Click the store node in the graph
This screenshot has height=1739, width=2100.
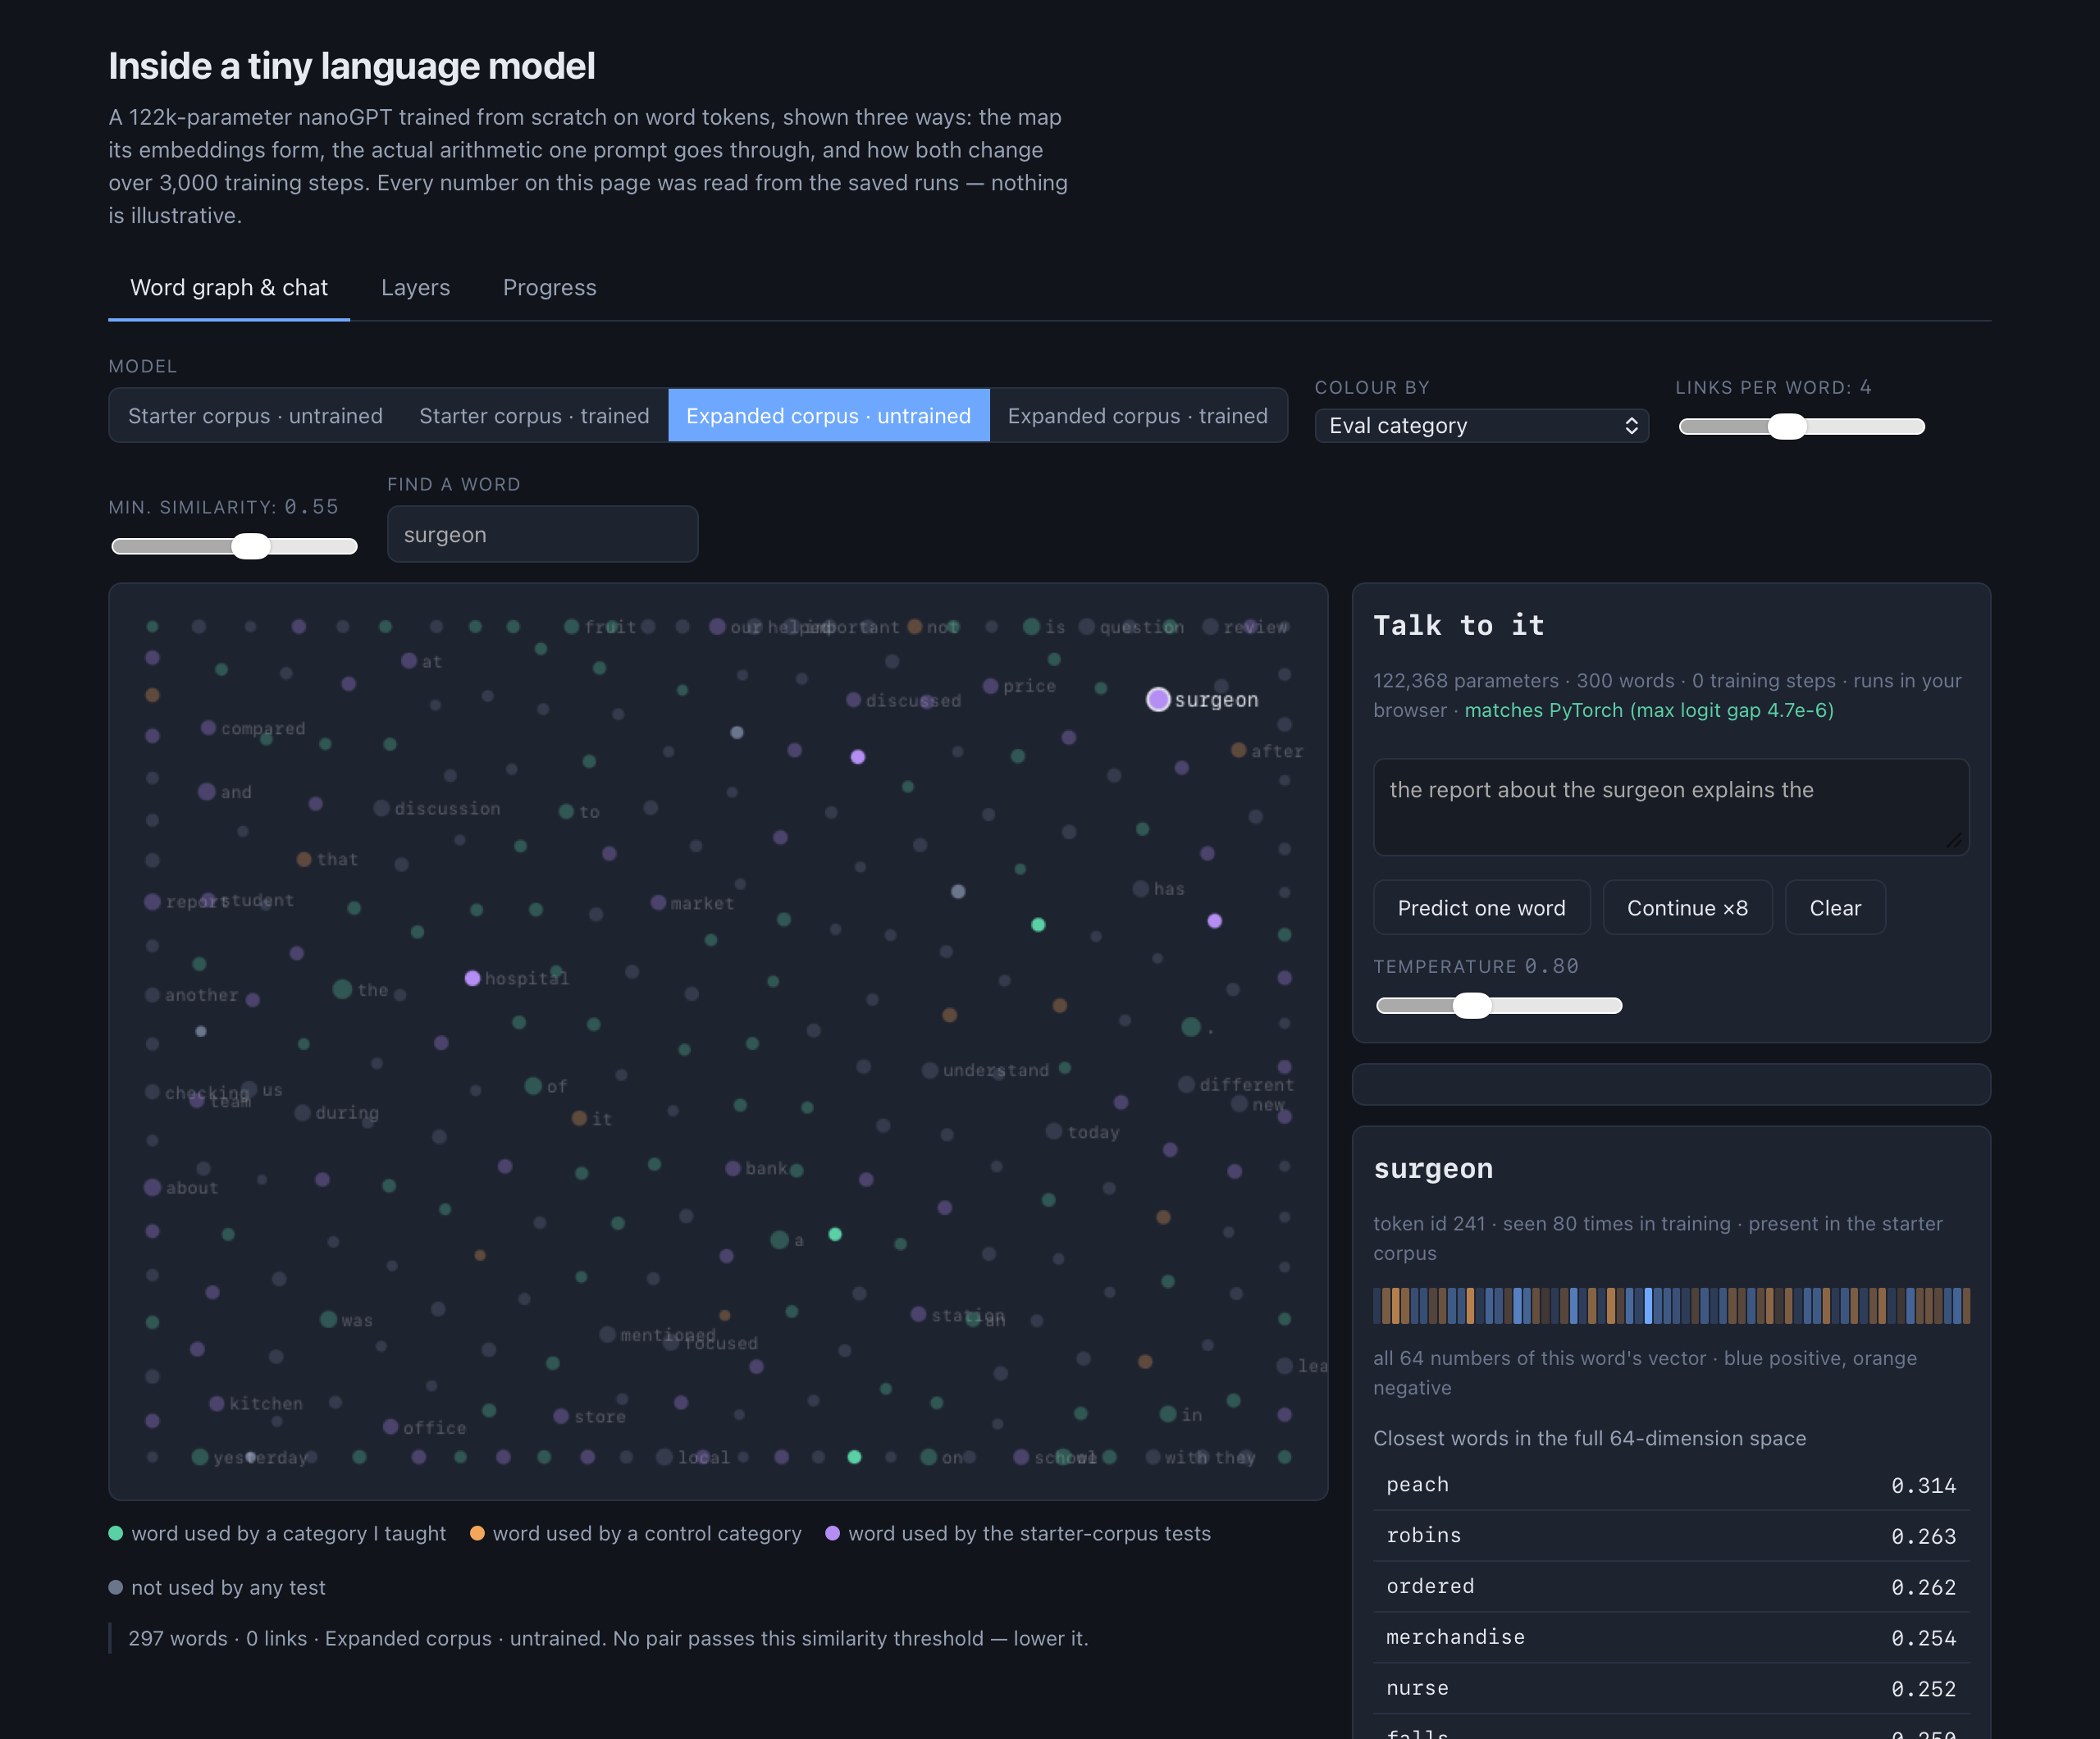pyautogui.click(x=561, y=1416)
